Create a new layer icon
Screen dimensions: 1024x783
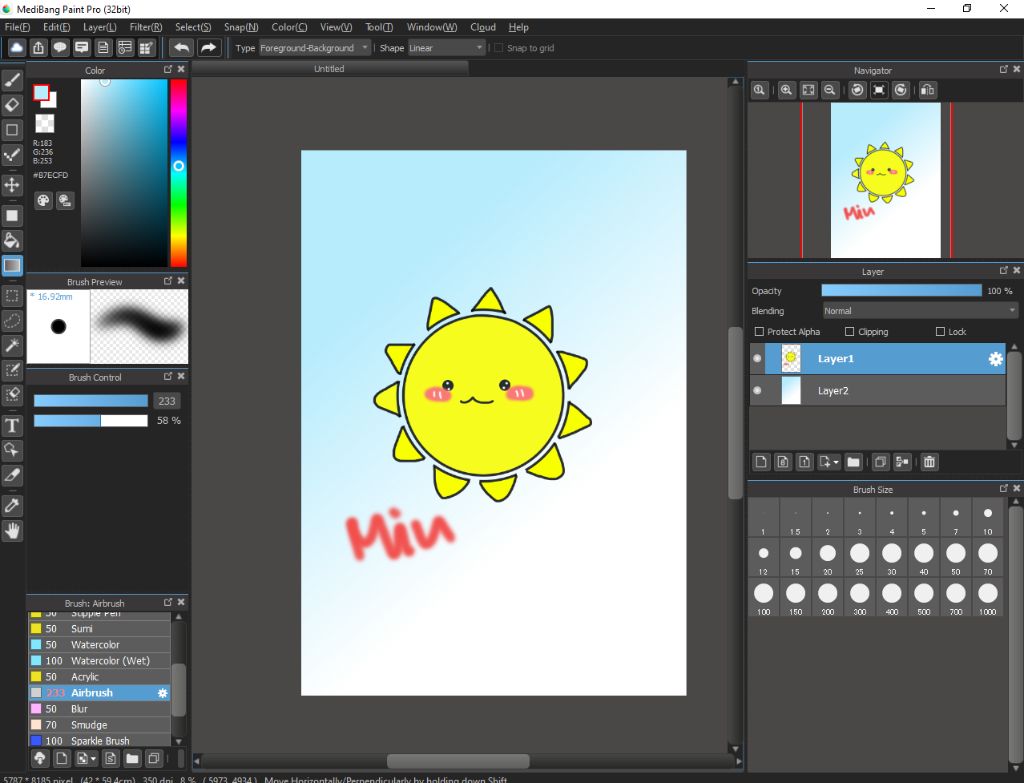coord(761,462)
